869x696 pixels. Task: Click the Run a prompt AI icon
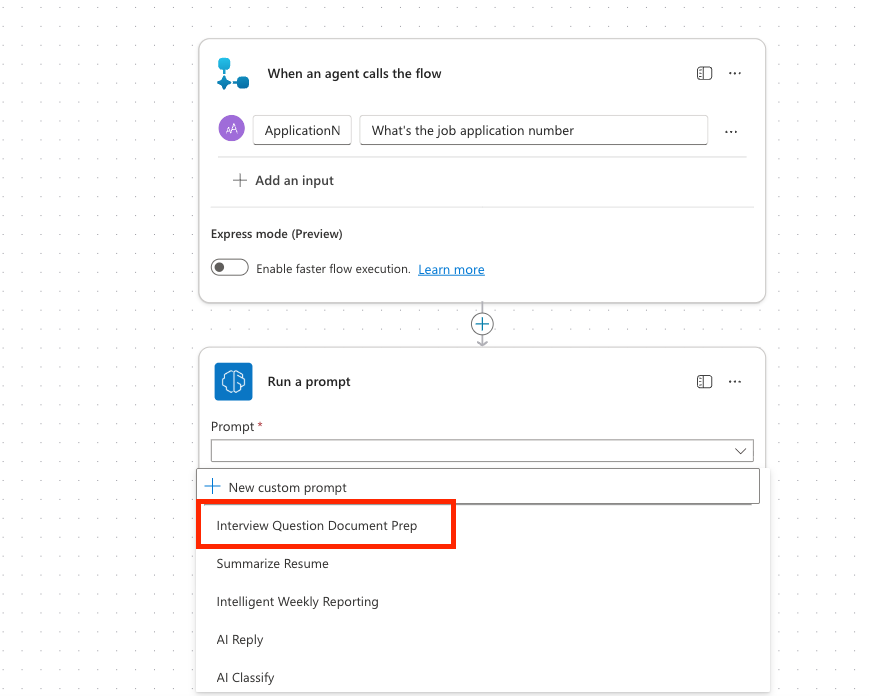coord(233,381)
